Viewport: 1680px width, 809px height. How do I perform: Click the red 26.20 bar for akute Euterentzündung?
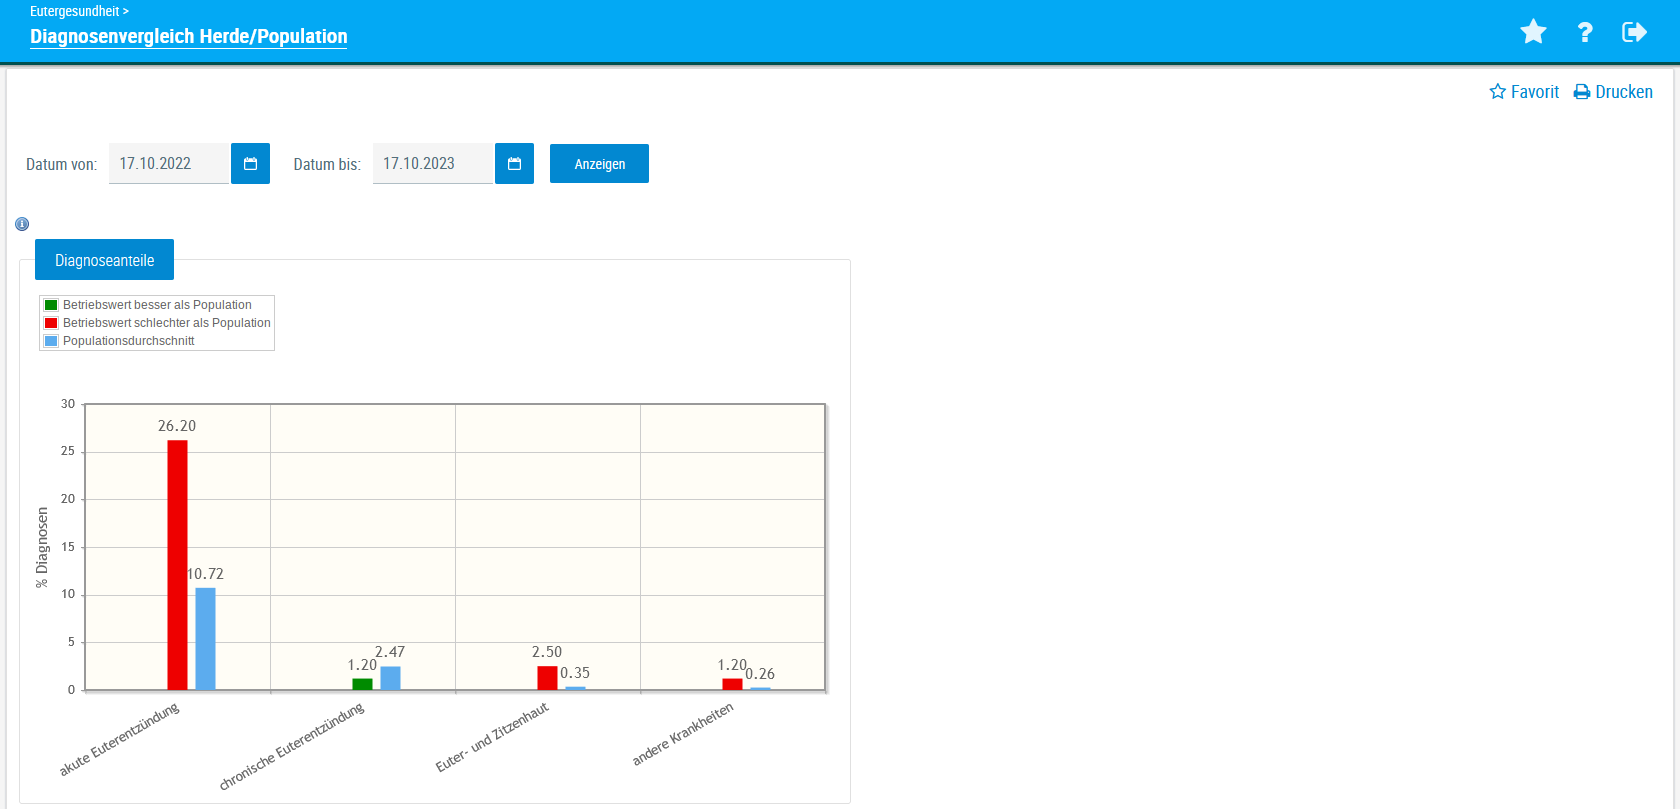coord(177,565)
